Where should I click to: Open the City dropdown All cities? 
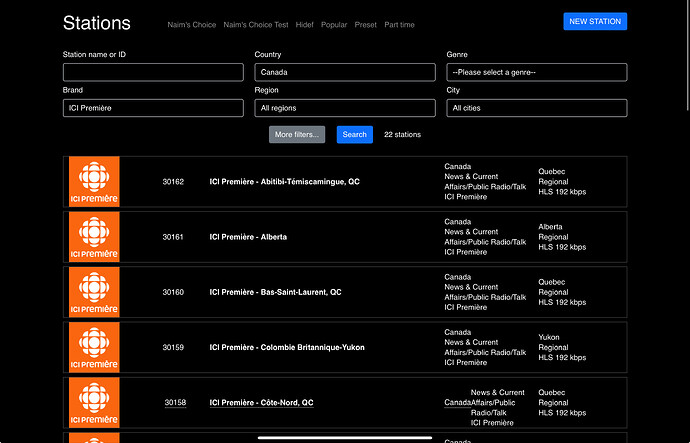click(537, 108)
